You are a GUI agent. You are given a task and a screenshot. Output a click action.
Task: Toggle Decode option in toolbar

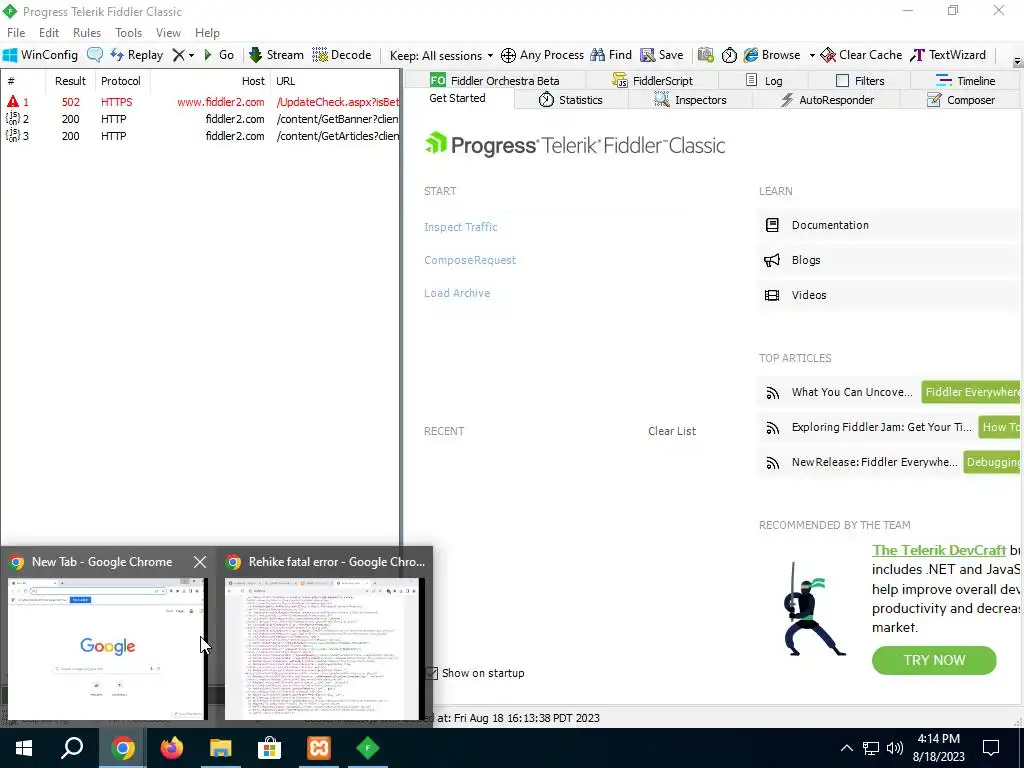(x=342, y=55)
